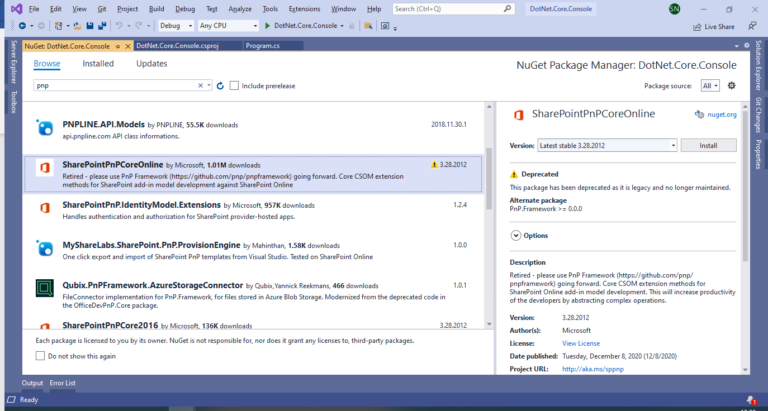The width and height of the screenshot is (768, 411).
Task: Enable the Include prerelease checkbox
Action: (234, 86)
